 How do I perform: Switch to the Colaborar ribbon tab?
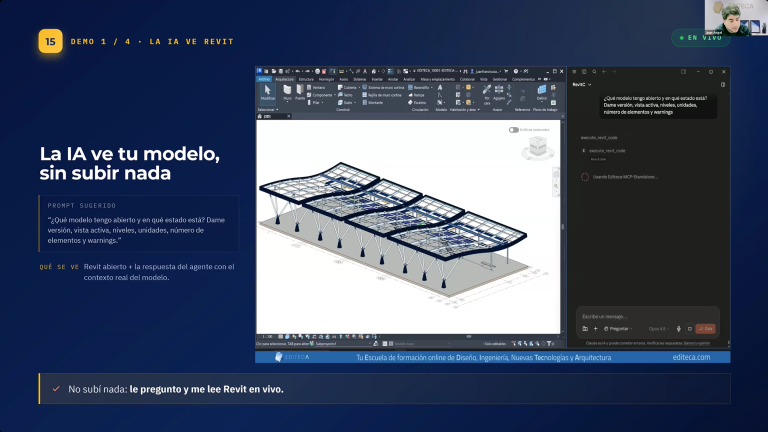pyautogui.click(x=467, y=79)
